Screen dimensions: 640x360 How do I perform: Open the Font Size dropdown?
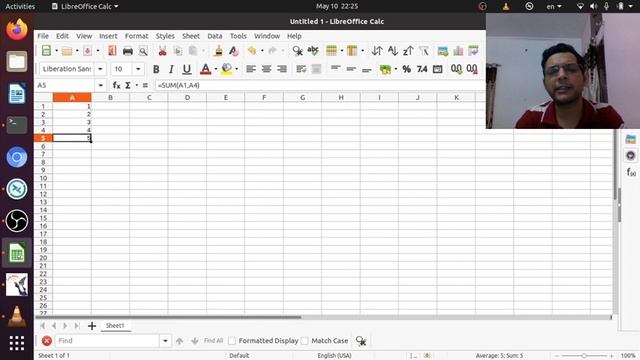tap(138, 69)
